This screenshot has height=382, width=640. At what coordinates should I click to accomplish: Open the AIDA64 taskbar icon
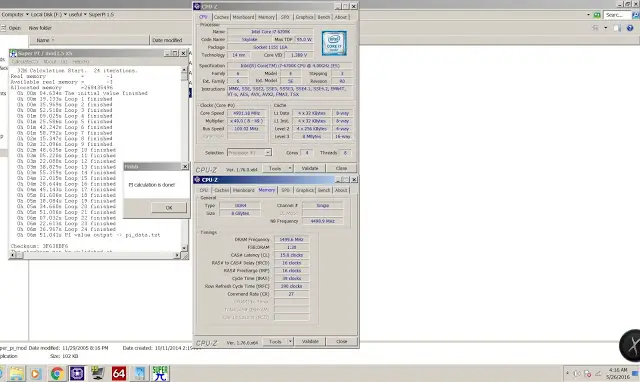click(119, 373)
